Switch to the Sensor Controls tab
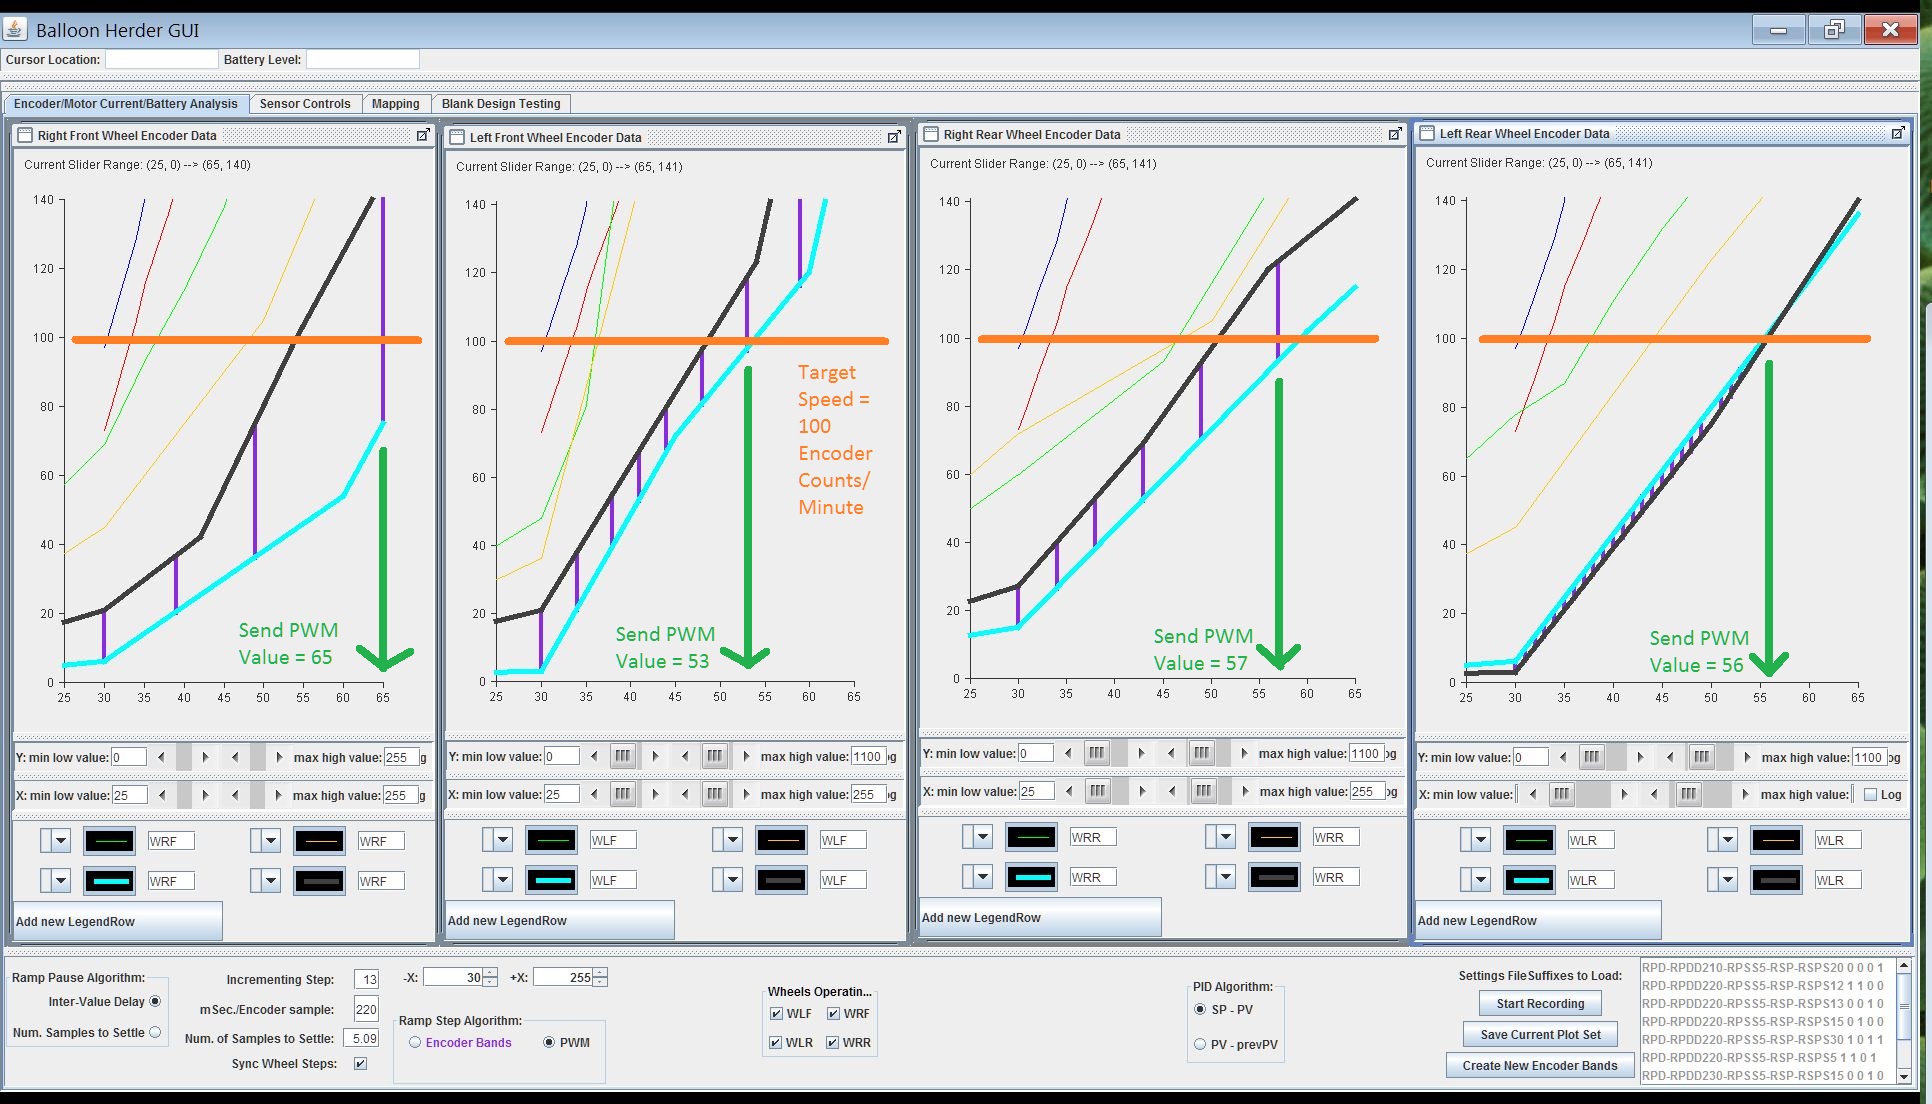 click(x=304, y=104)
